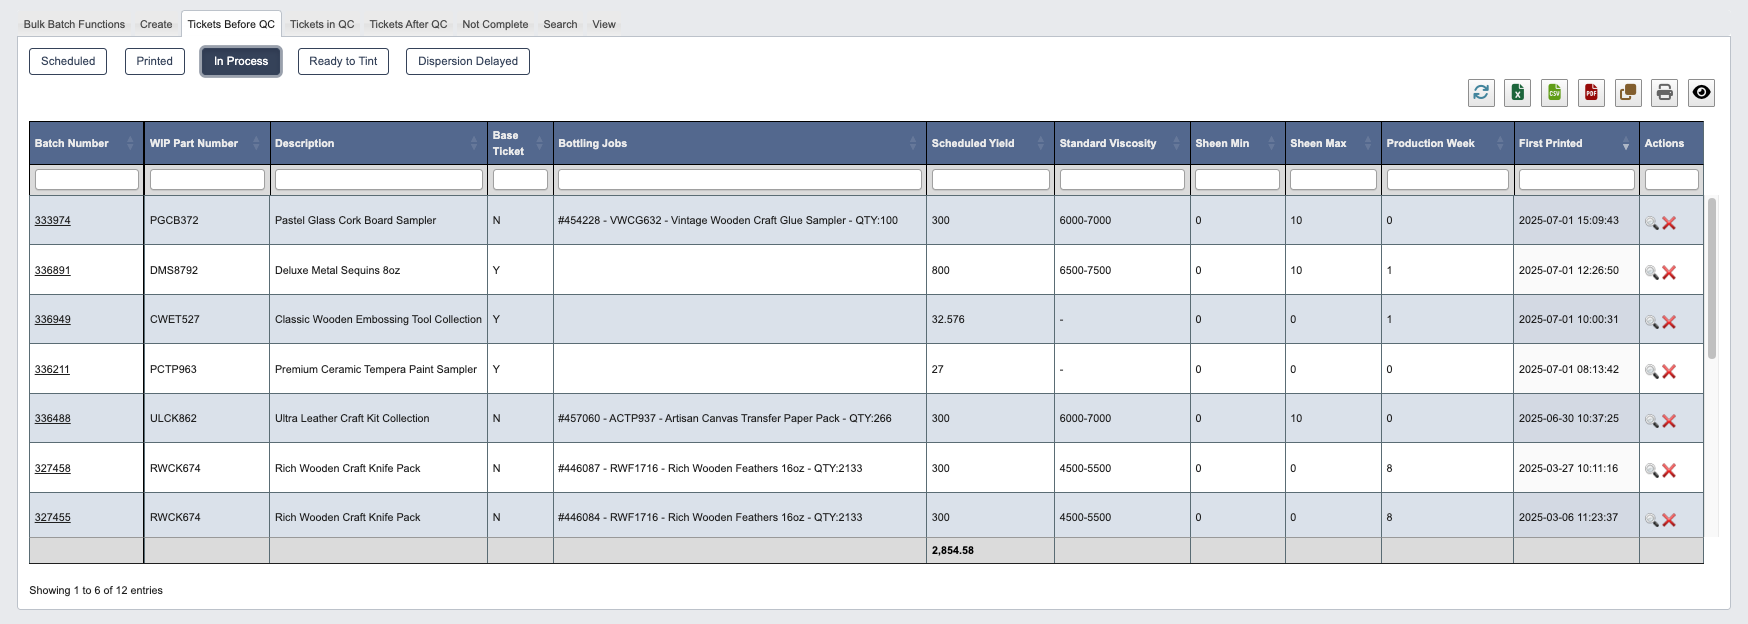Sort by Batch Number column

click(x=86, y=143)
